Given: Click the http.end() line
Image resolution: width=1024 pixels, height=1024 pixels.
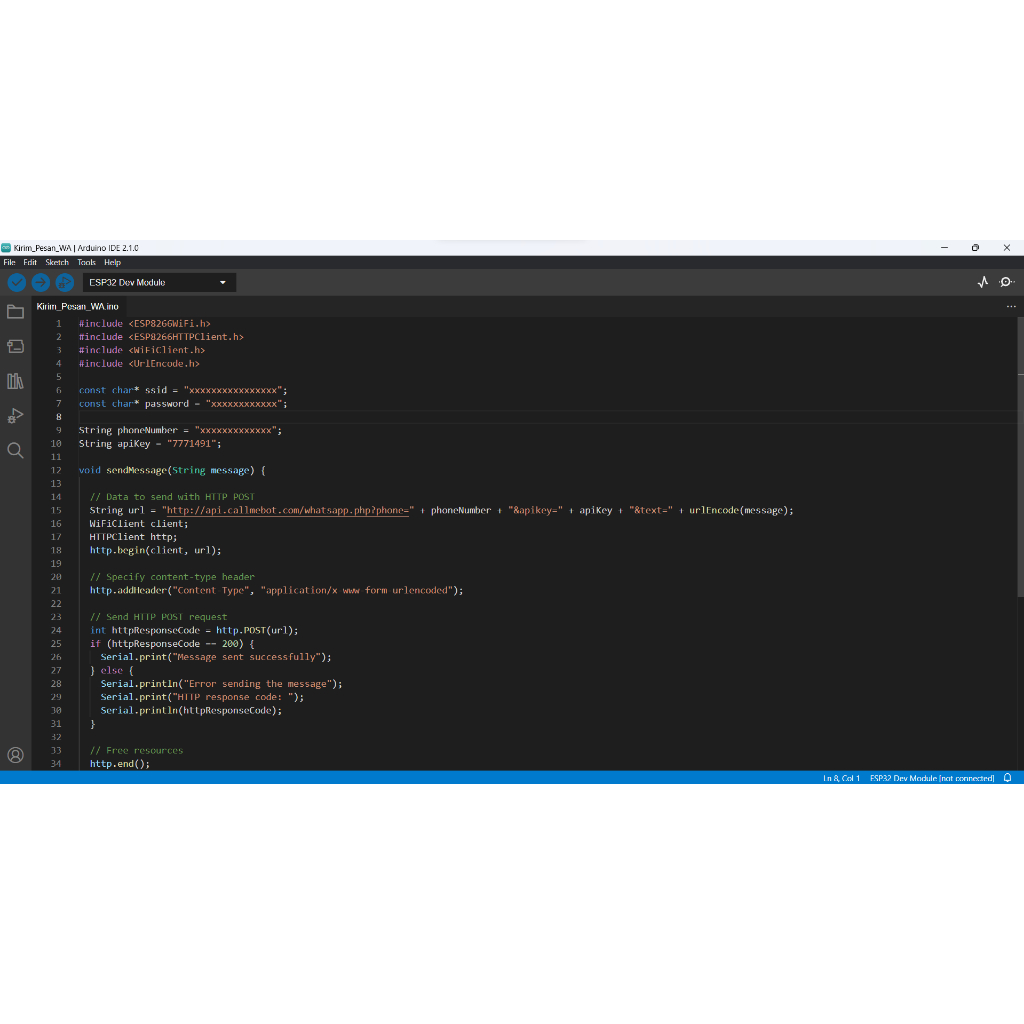Looking at the screenshot, I should (x=120, y=763).
